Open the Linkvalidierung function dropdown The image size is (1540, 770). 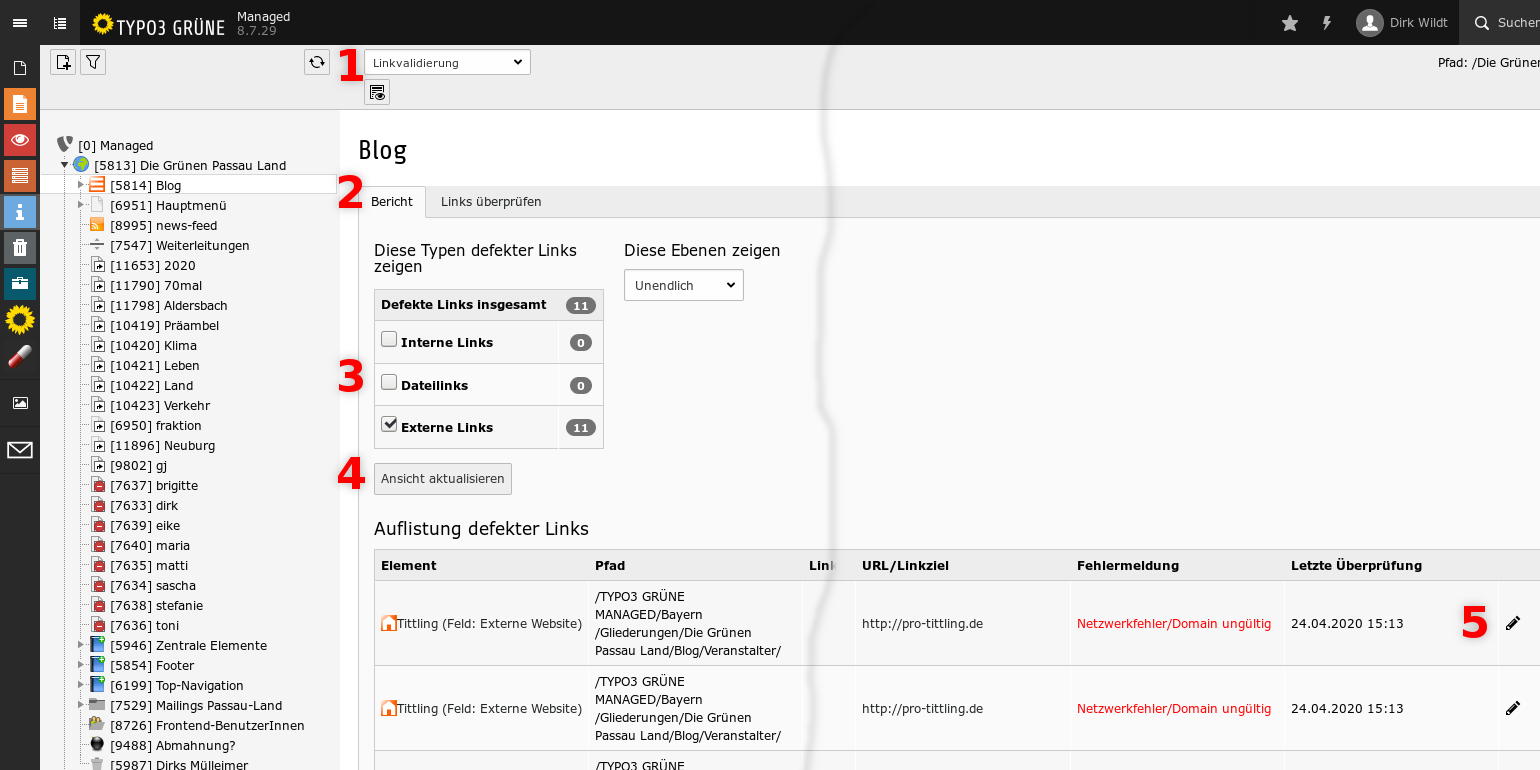click(447, 62)
